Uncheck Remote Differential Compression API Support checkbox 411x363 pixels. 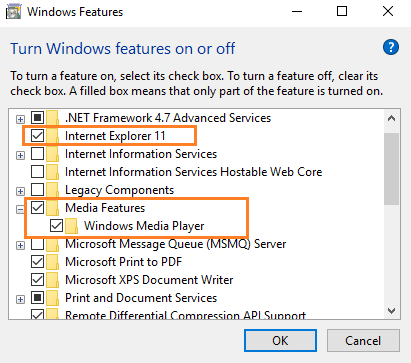37,314
